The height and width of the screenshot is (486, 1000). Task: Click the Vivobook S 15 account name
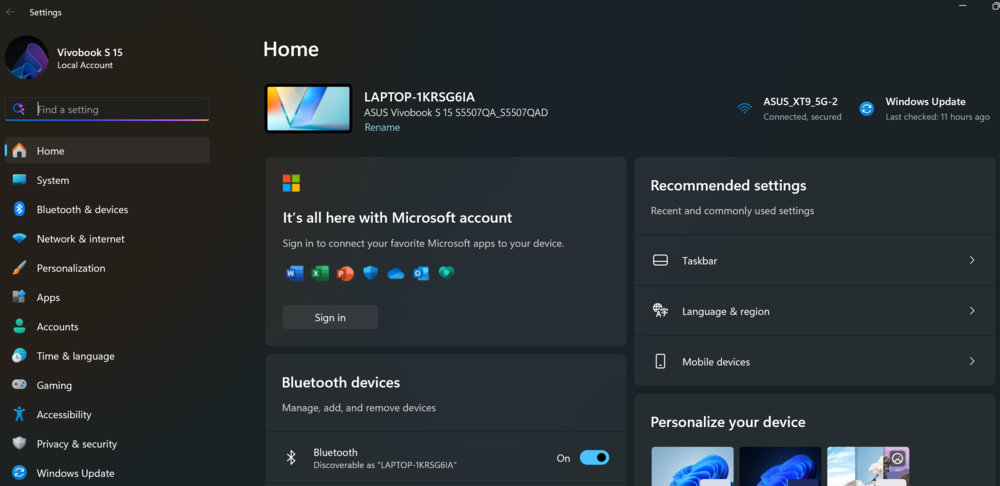(x=90, y=52)
